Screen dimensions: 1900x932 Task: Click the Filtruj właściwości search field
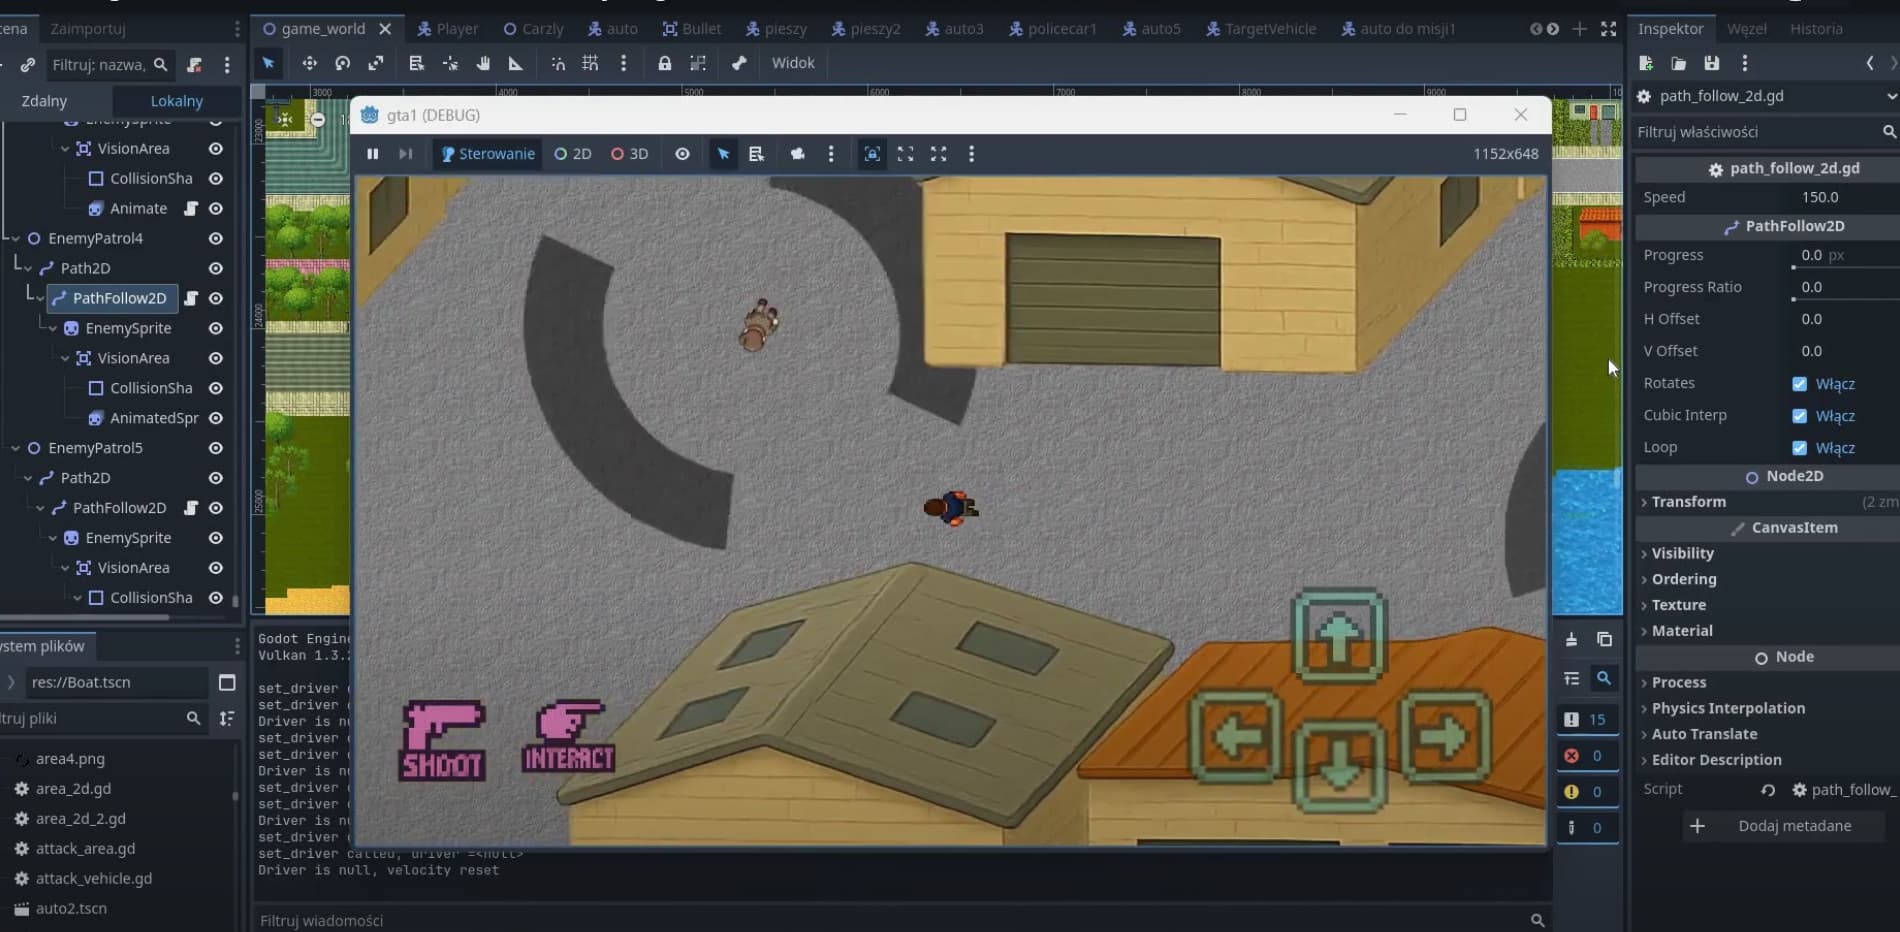[x=1755, y=132]
